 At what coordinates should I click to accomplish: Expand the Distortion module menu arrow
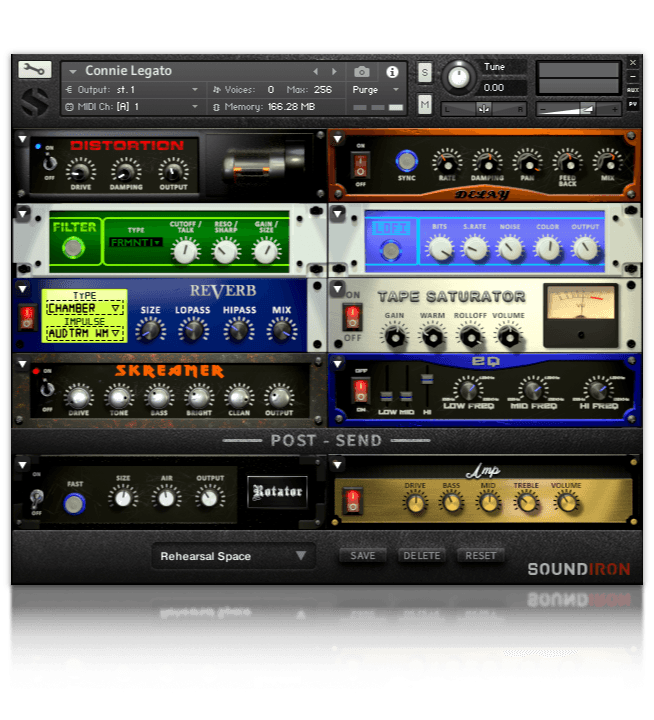tap(22, 138)
